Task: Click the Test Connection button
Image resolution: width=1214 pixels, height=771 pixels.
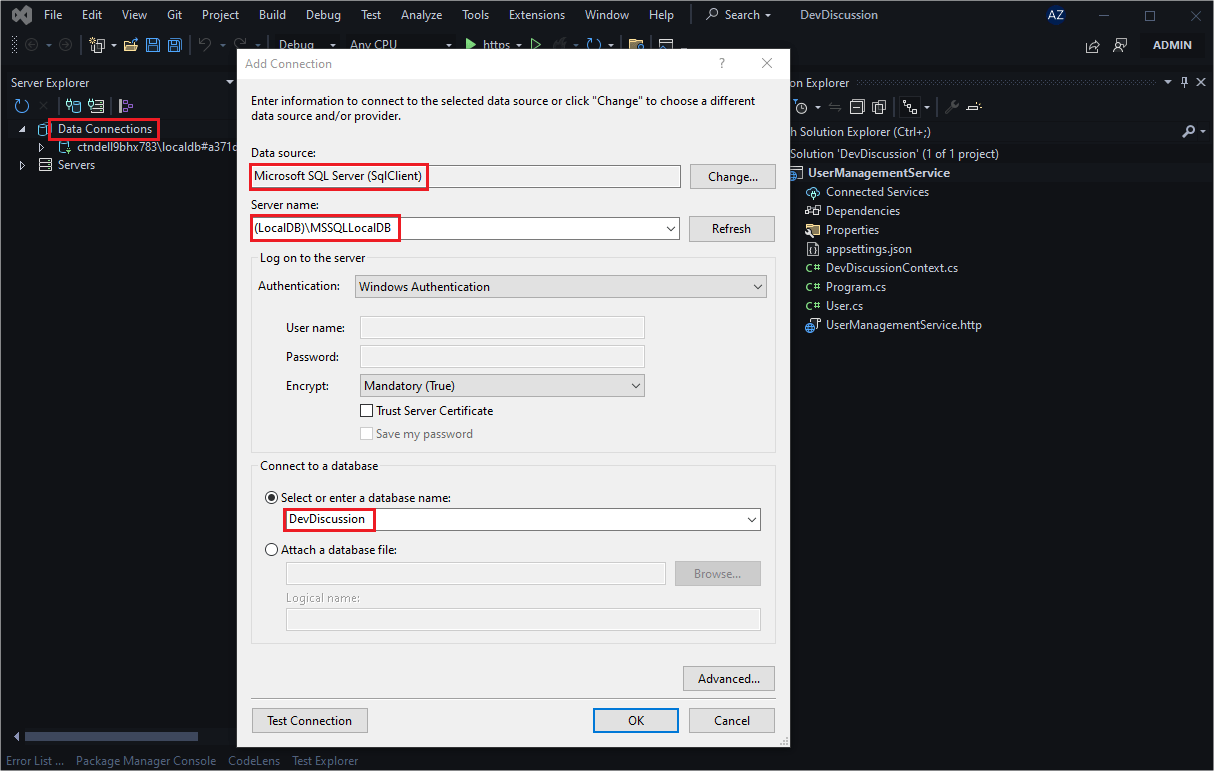Action: tap(310, 721)
